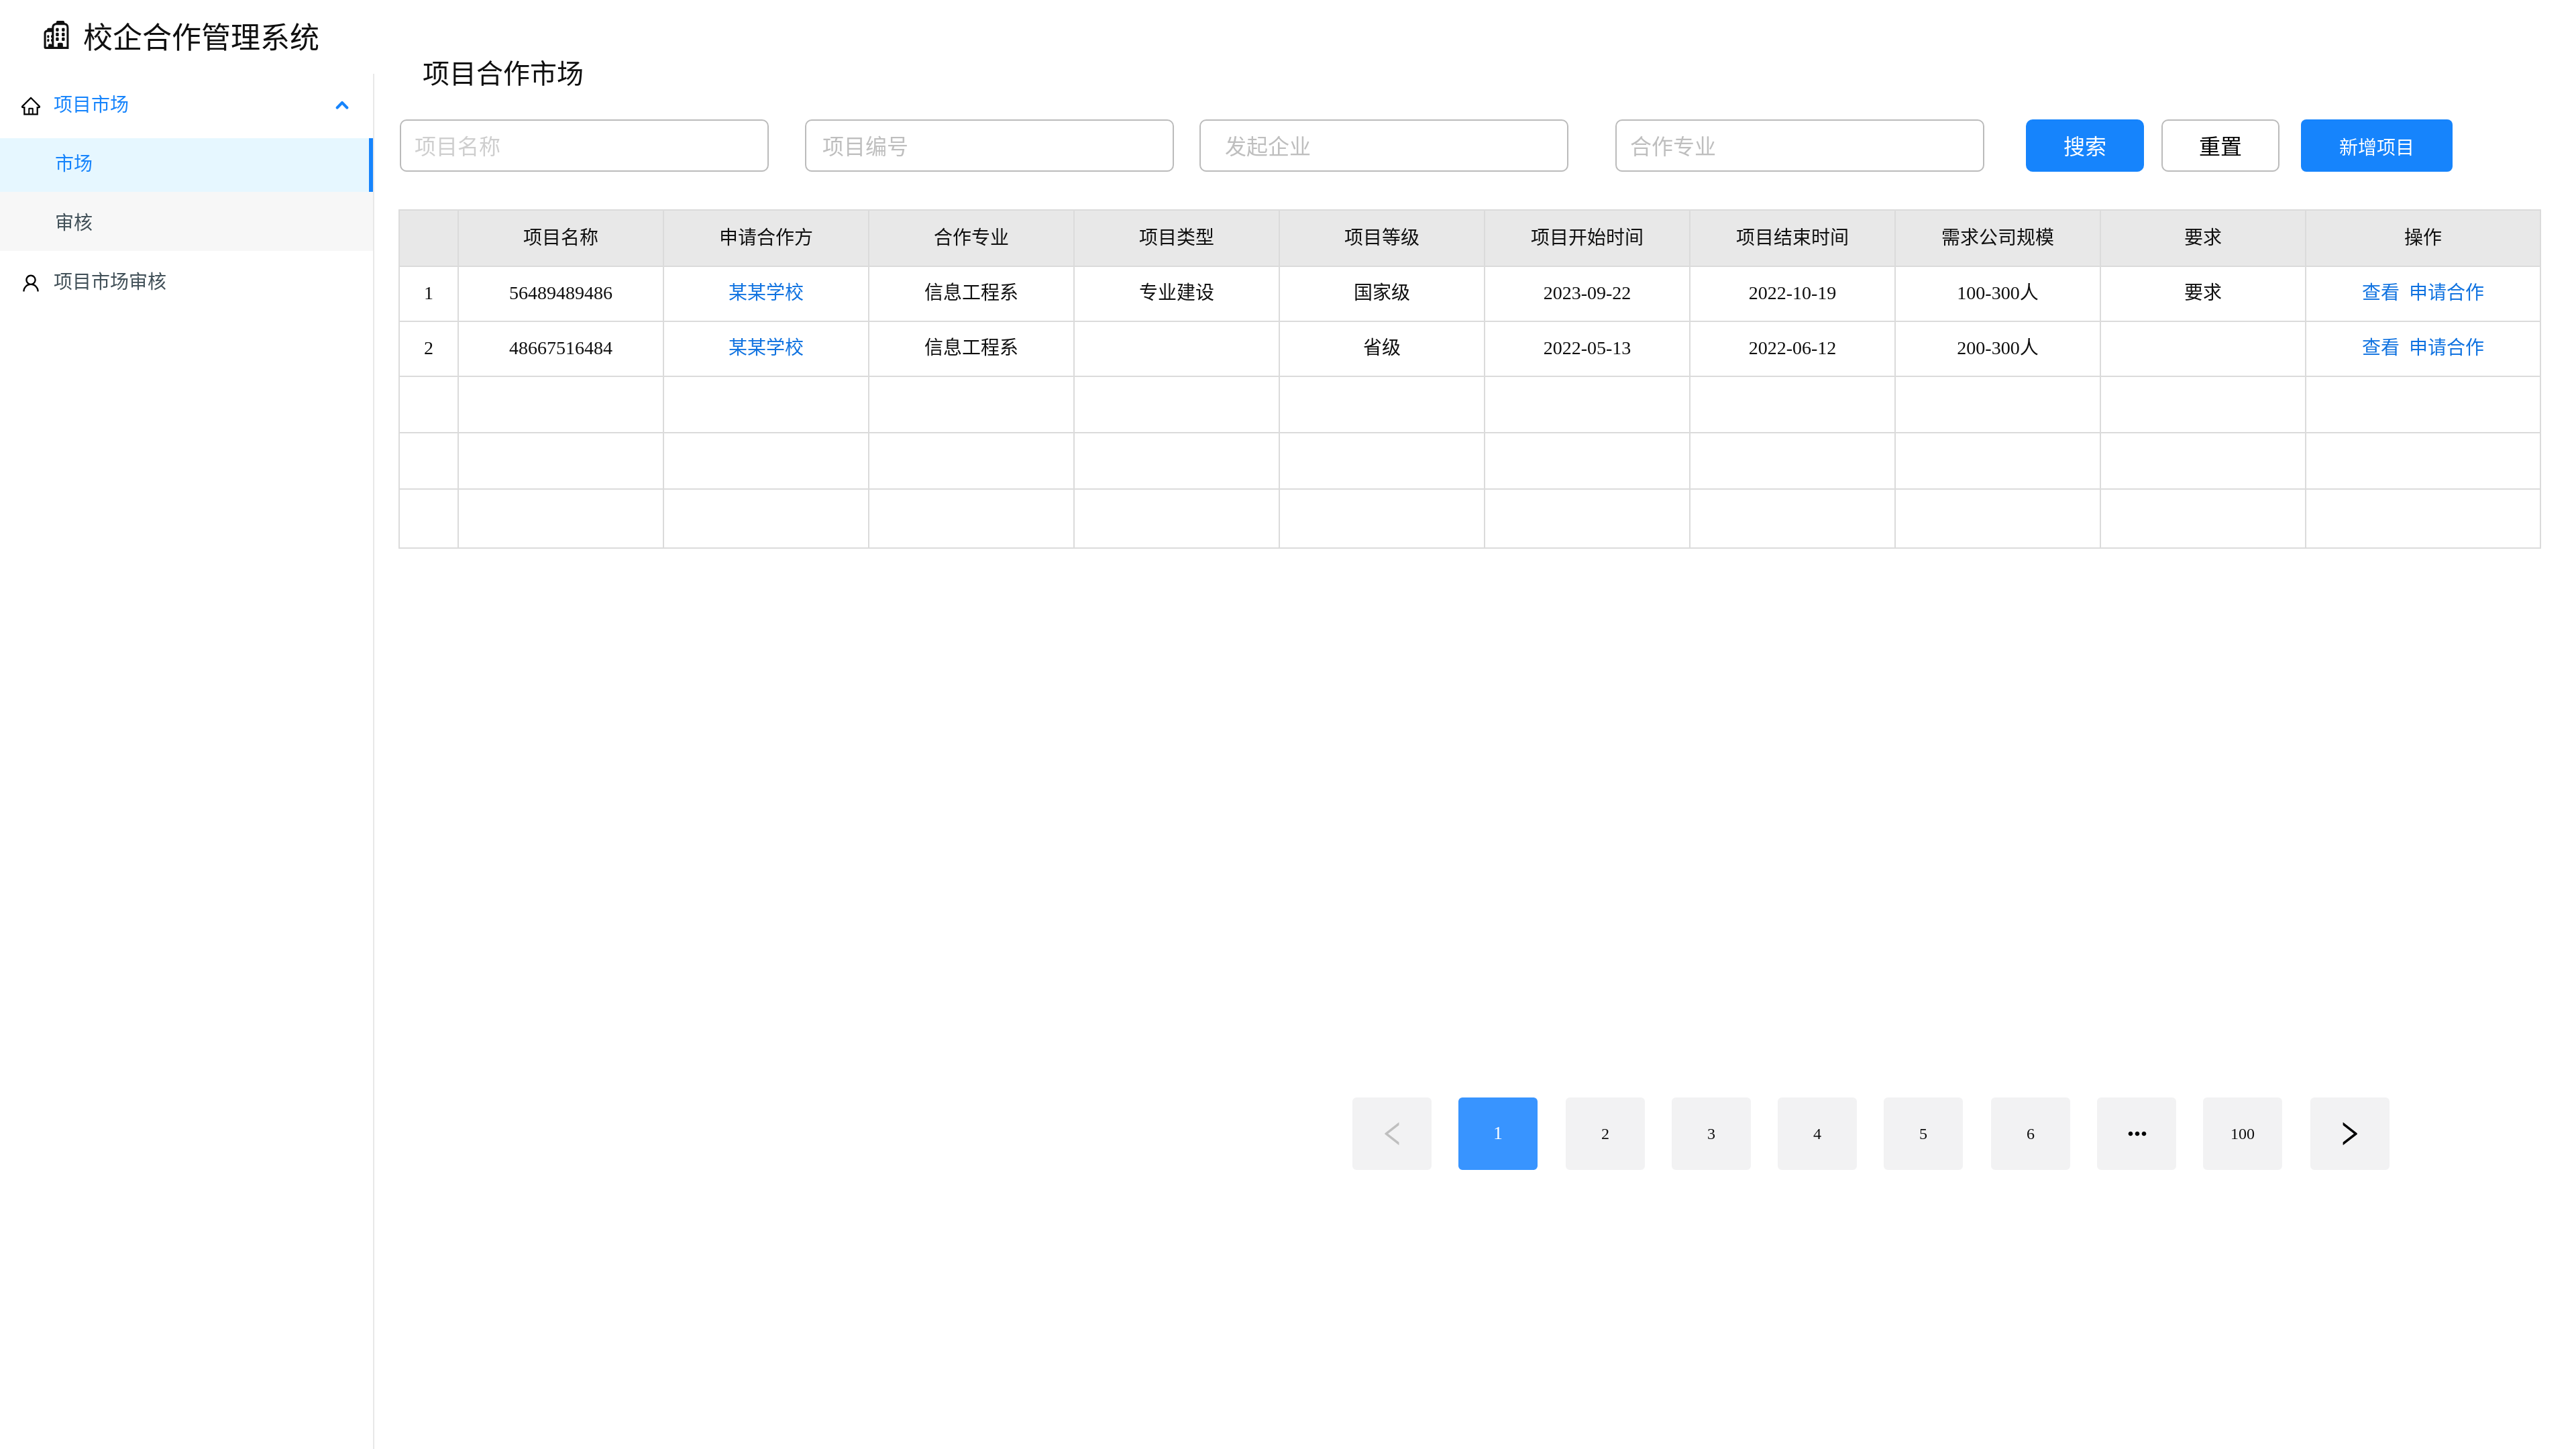Open 某某学校 link in row 1
This screenshot has height=1449, width=2576.
tap(765, 292)
